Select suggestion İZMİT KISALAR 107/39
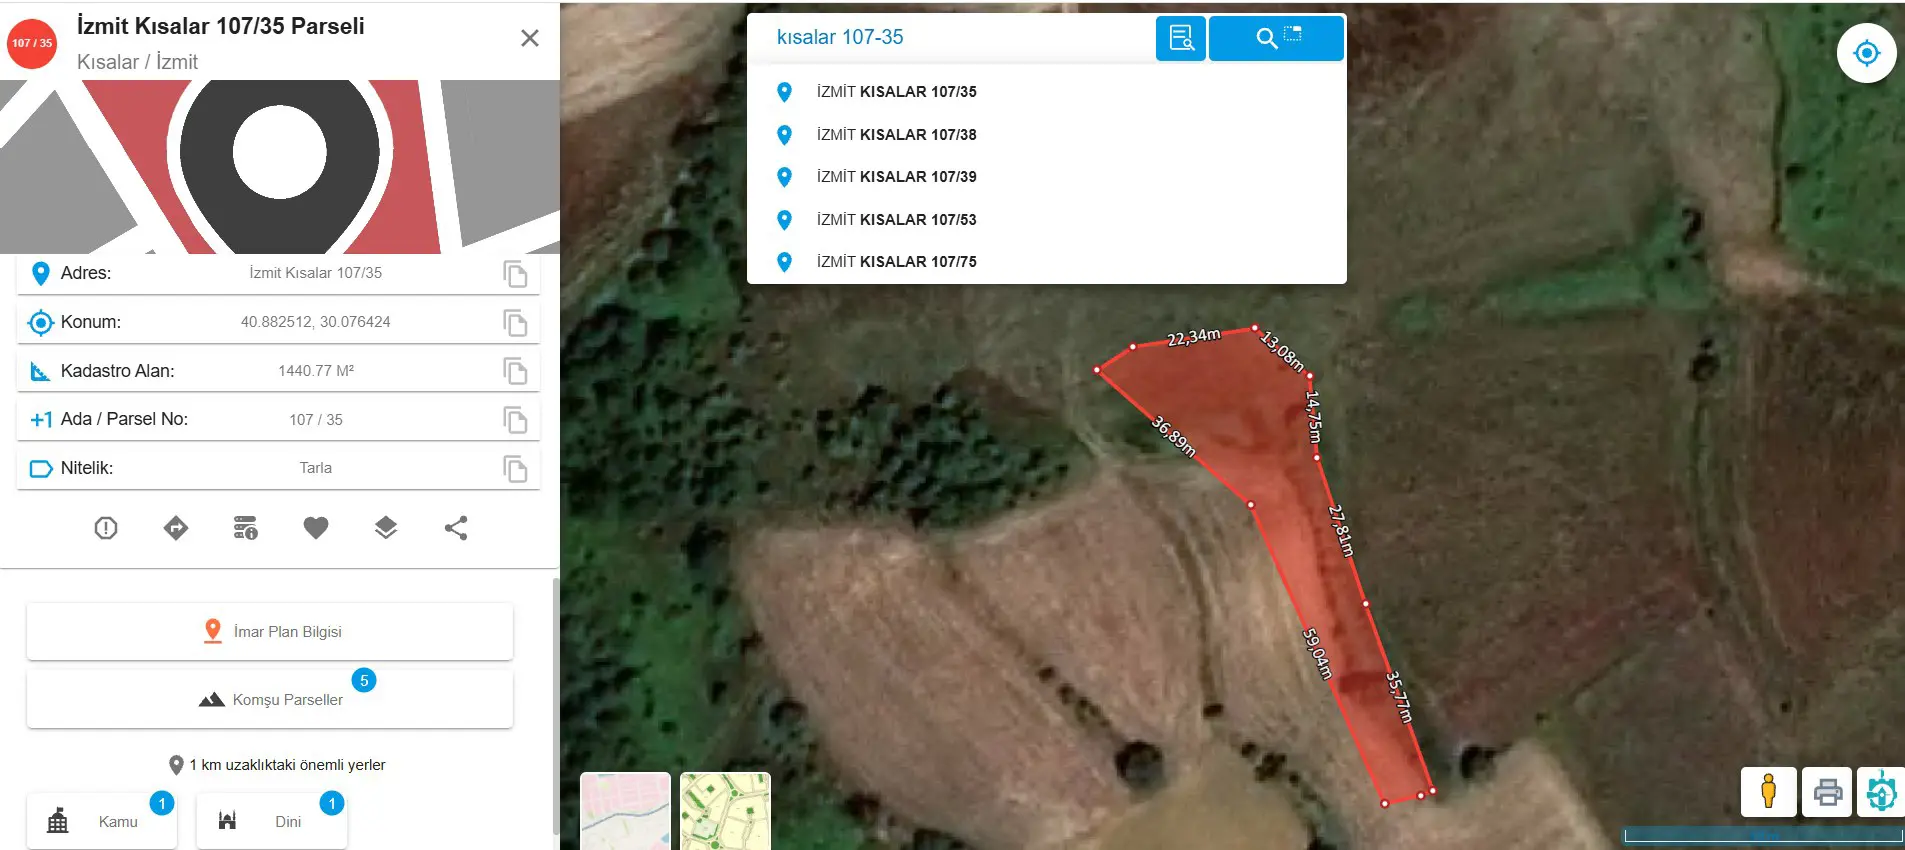Image resolution: width=1905 pixels, height=850 pixels. click(1046, 177)
